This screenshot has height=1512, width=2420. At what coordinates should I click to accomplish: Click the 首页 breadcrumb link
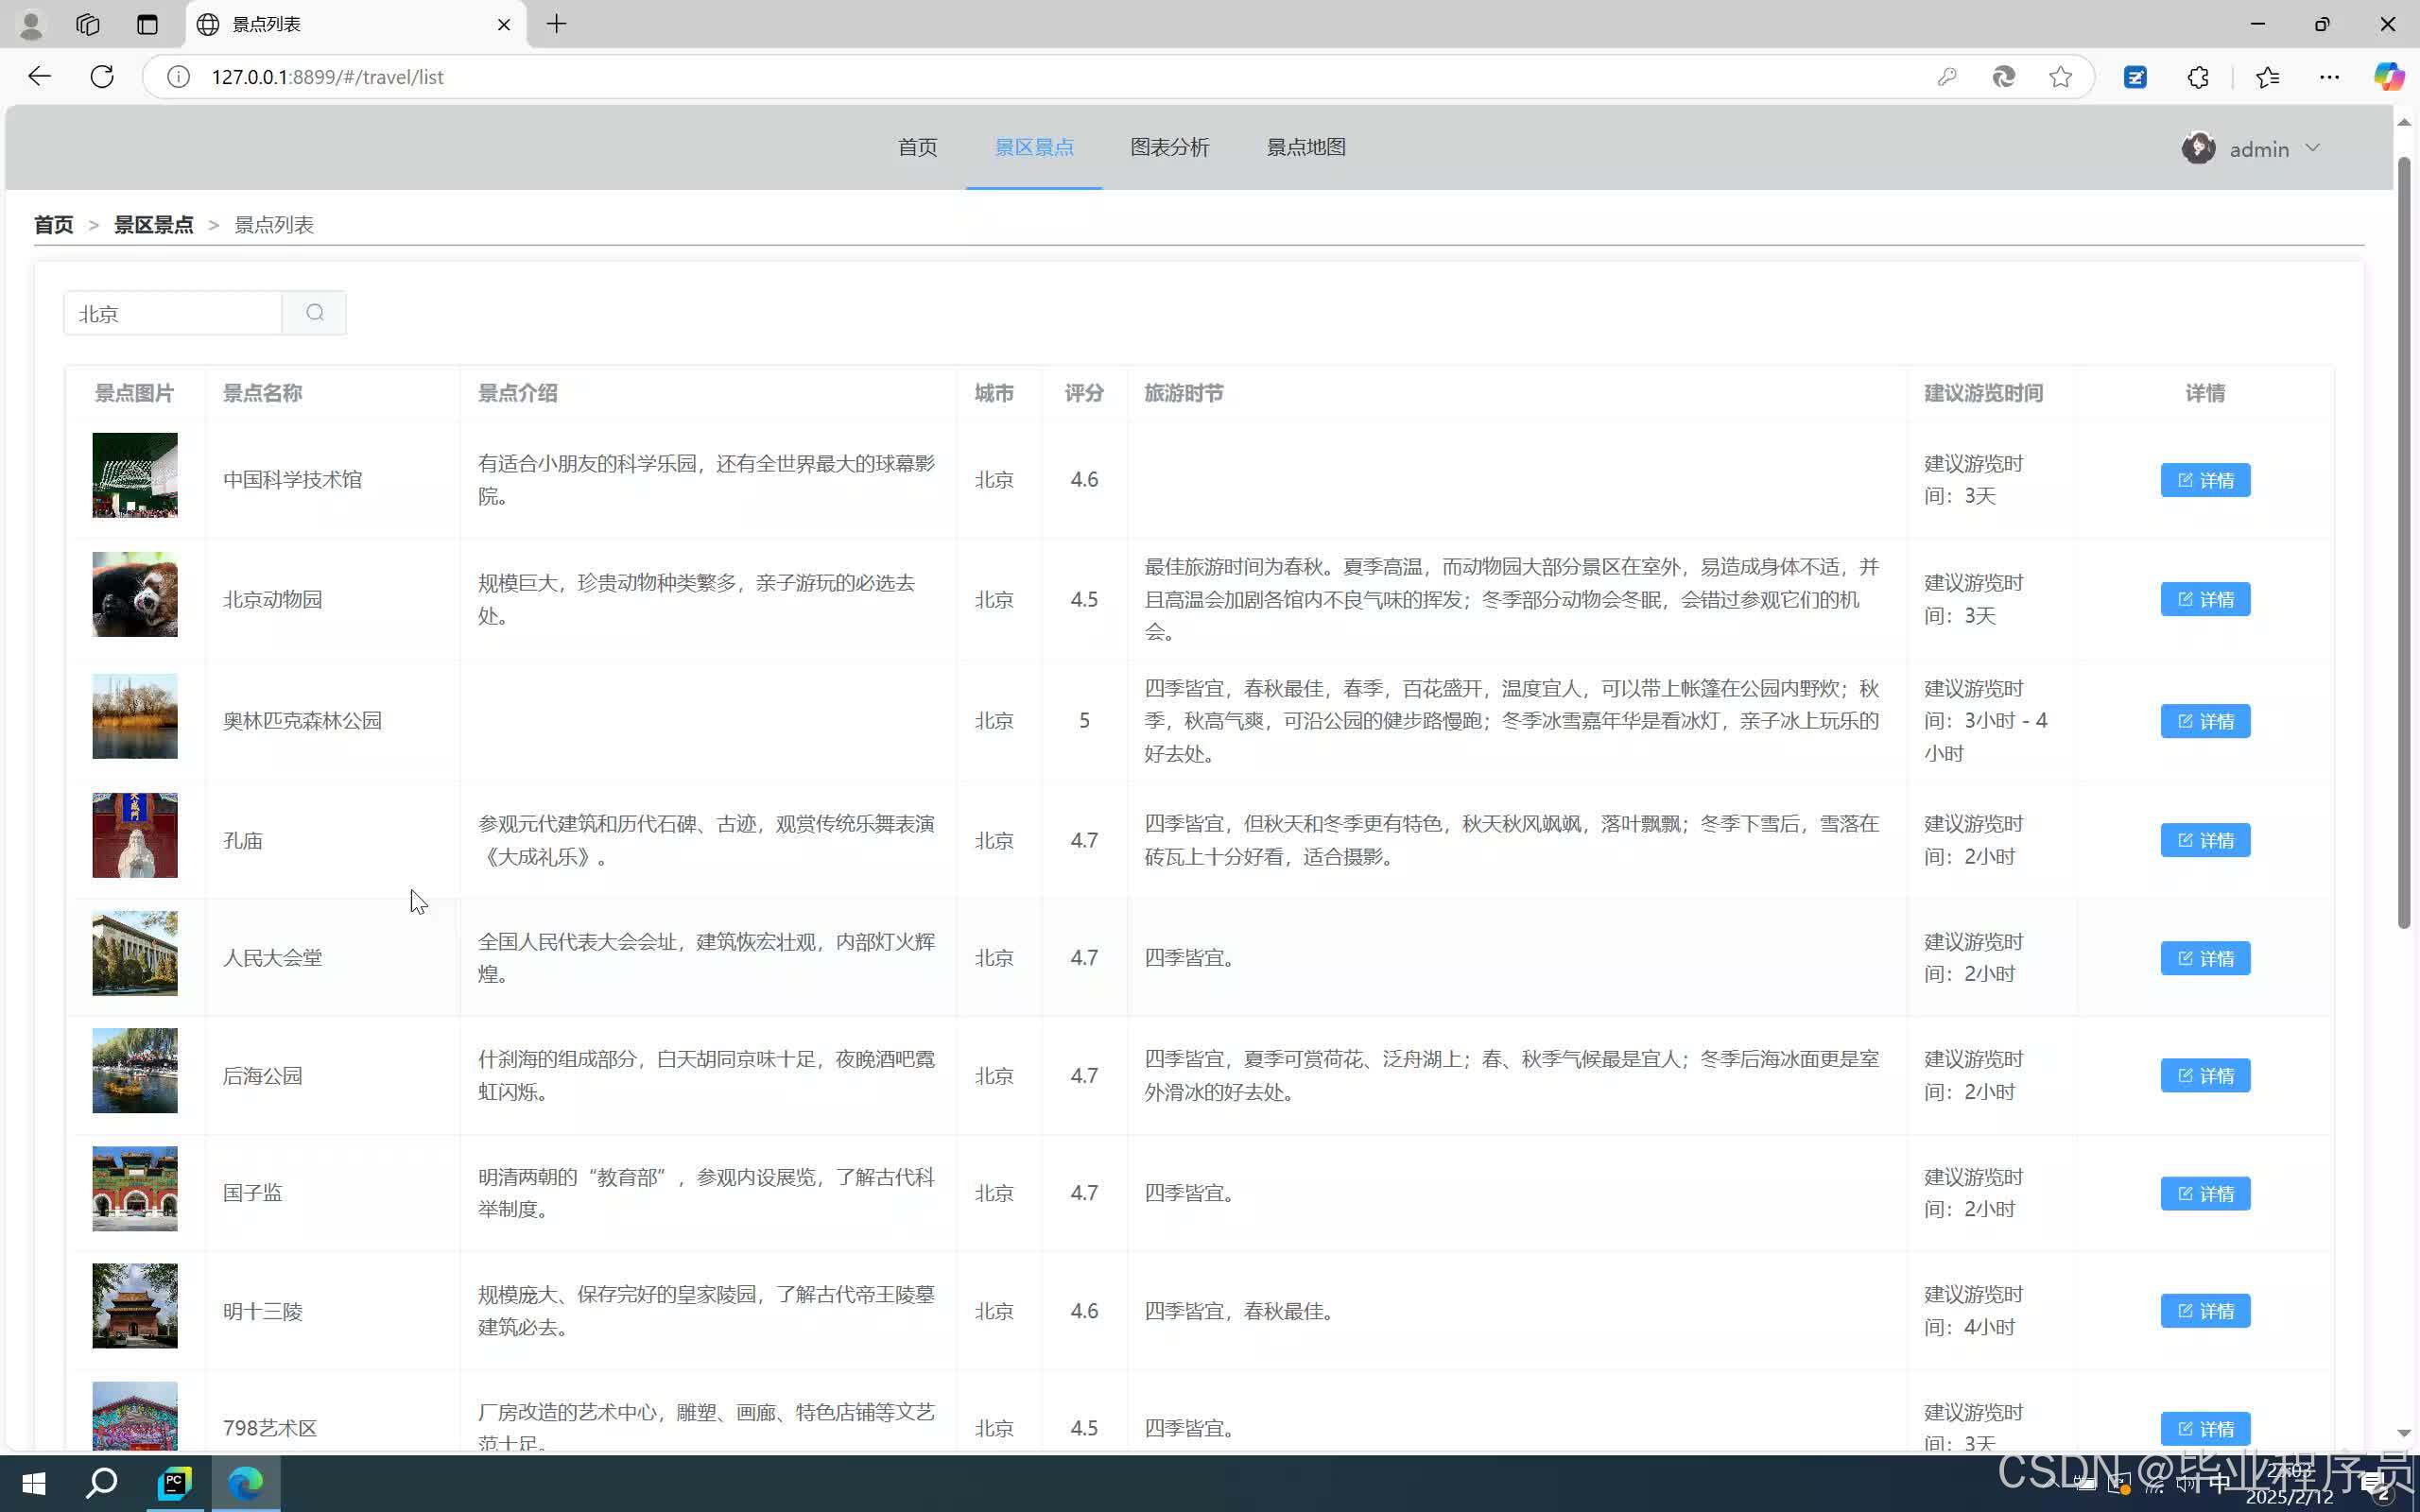tap(54, 225)
